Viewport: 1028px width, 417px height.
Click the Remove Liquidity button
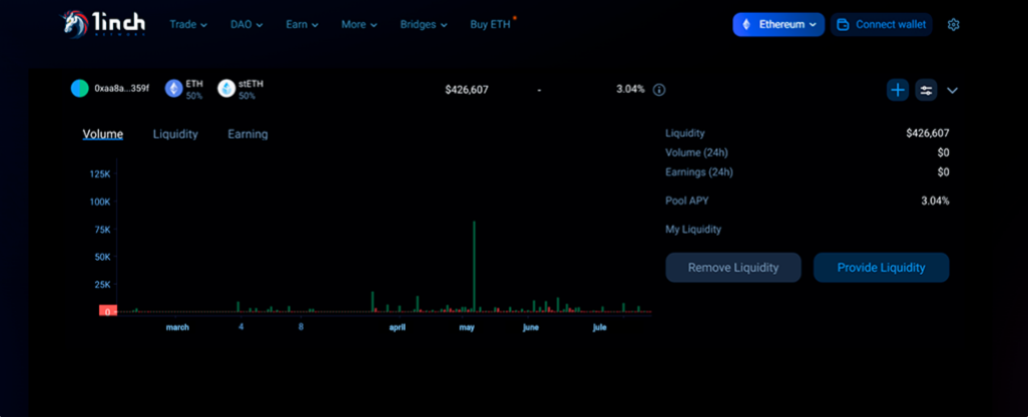click(x=734, y=268)
